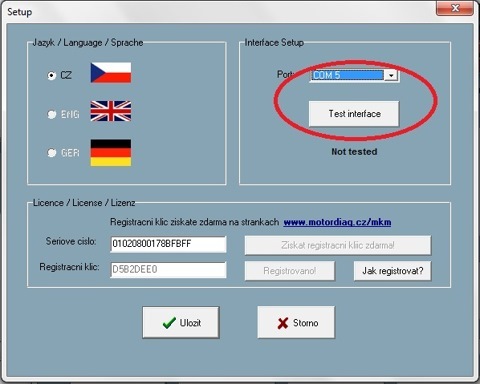Image resolution: width=480 pixels, height=384 pixels.
Task: Click the Not tested status text
Action: (354, 152)
